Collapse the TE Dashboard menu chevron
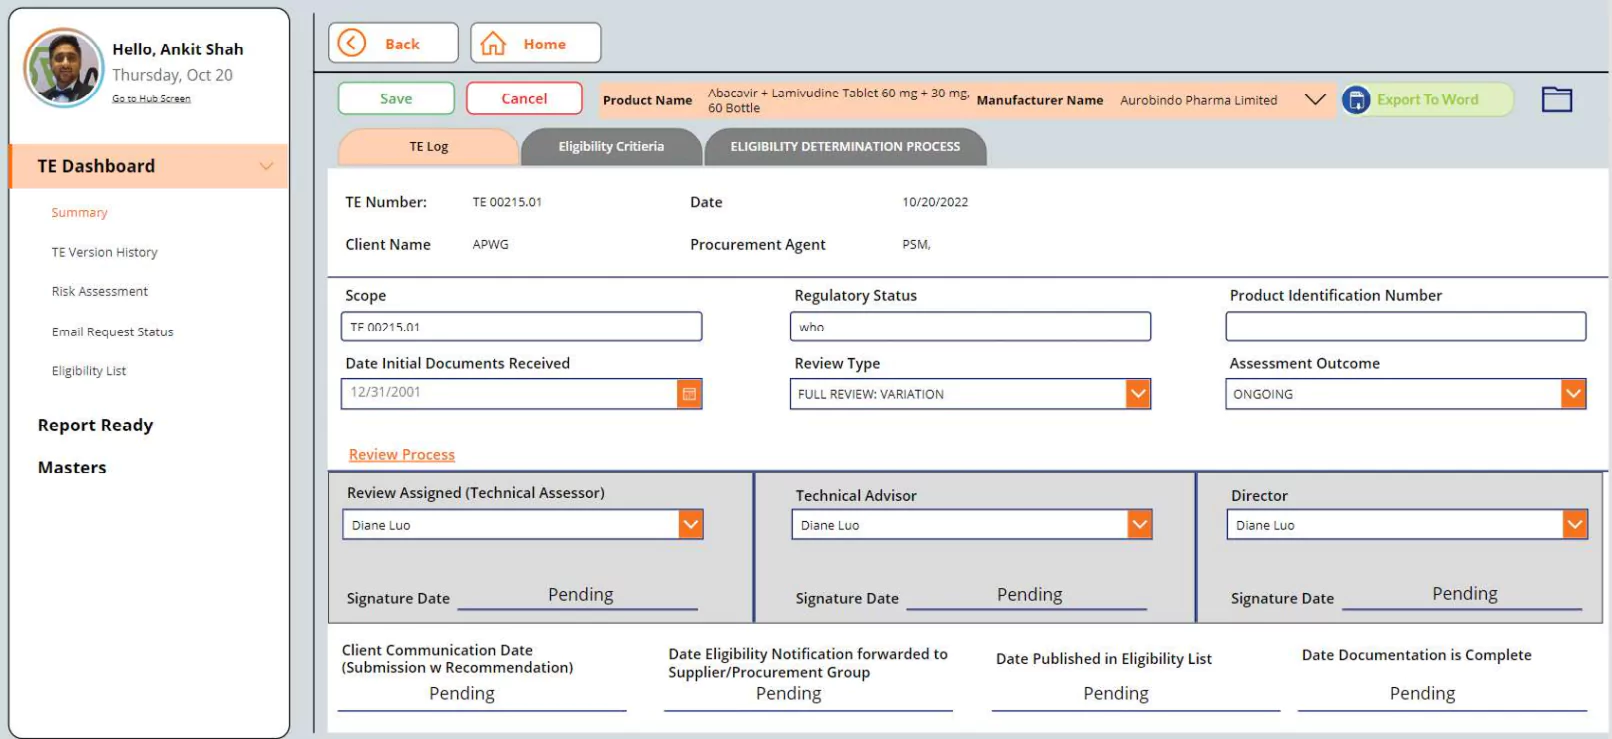 [x=266, y=166]
